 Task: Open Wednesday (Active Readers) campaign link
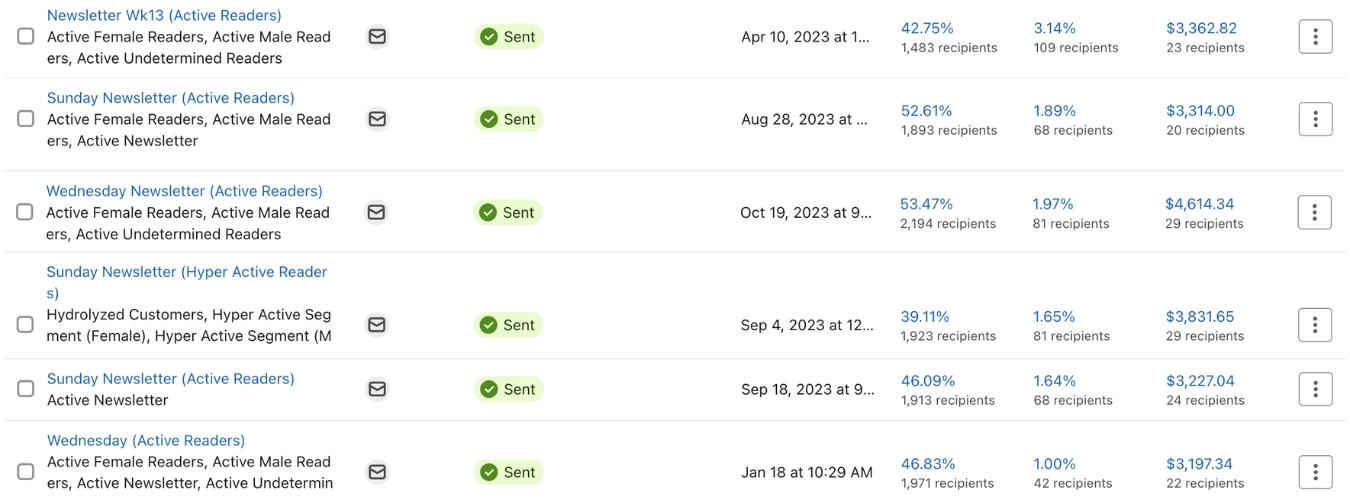(x=146, y=441)
